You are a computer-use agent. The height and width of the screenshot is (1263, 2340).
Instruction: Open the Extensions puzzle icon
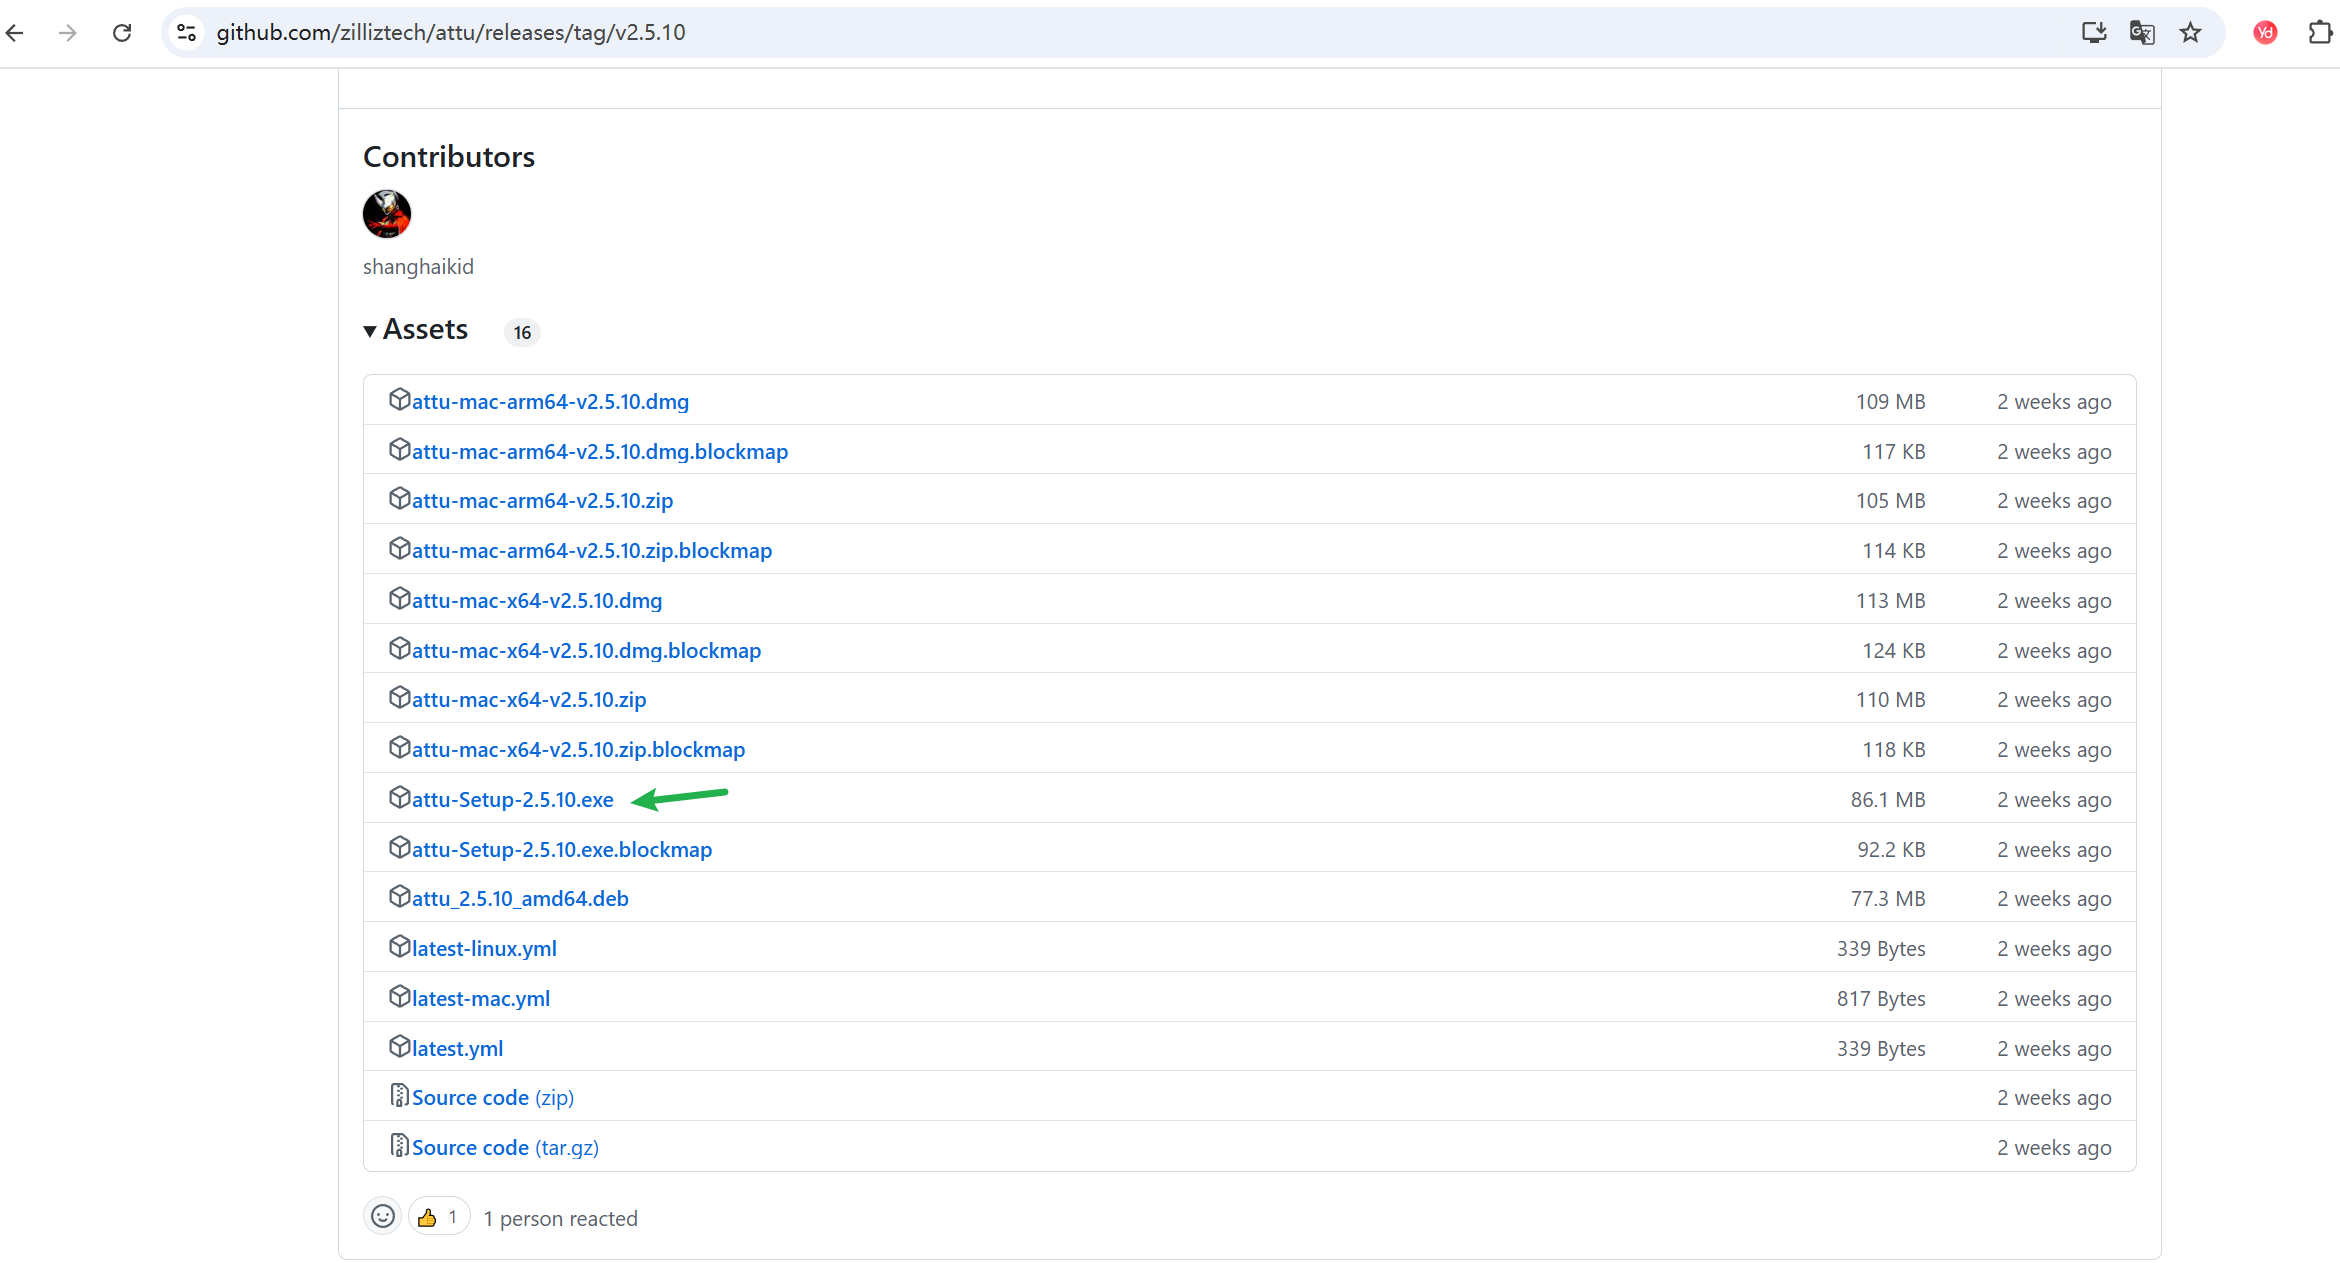pos(2319,33)
